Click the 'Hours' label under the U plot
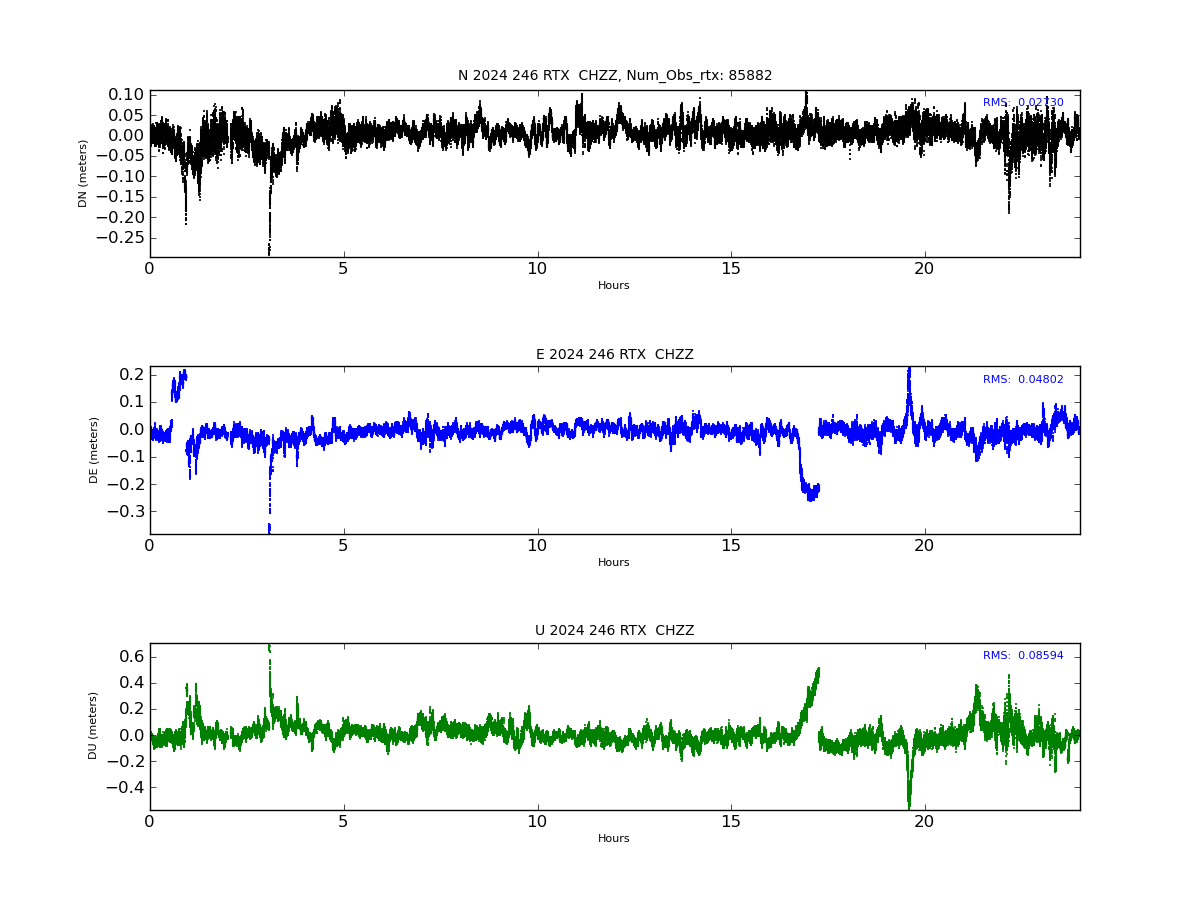The width and height of the screenshot is (1200, 900). (614, 839)
